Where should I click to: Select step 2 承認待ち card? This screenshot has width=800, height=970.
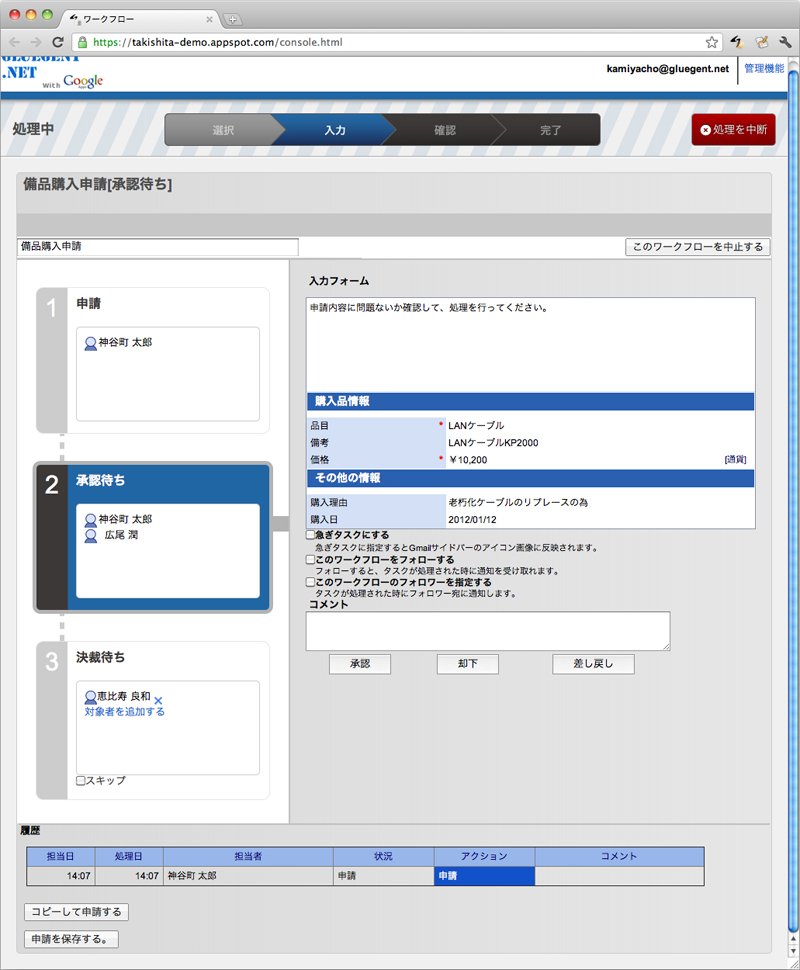coord(153,538)
